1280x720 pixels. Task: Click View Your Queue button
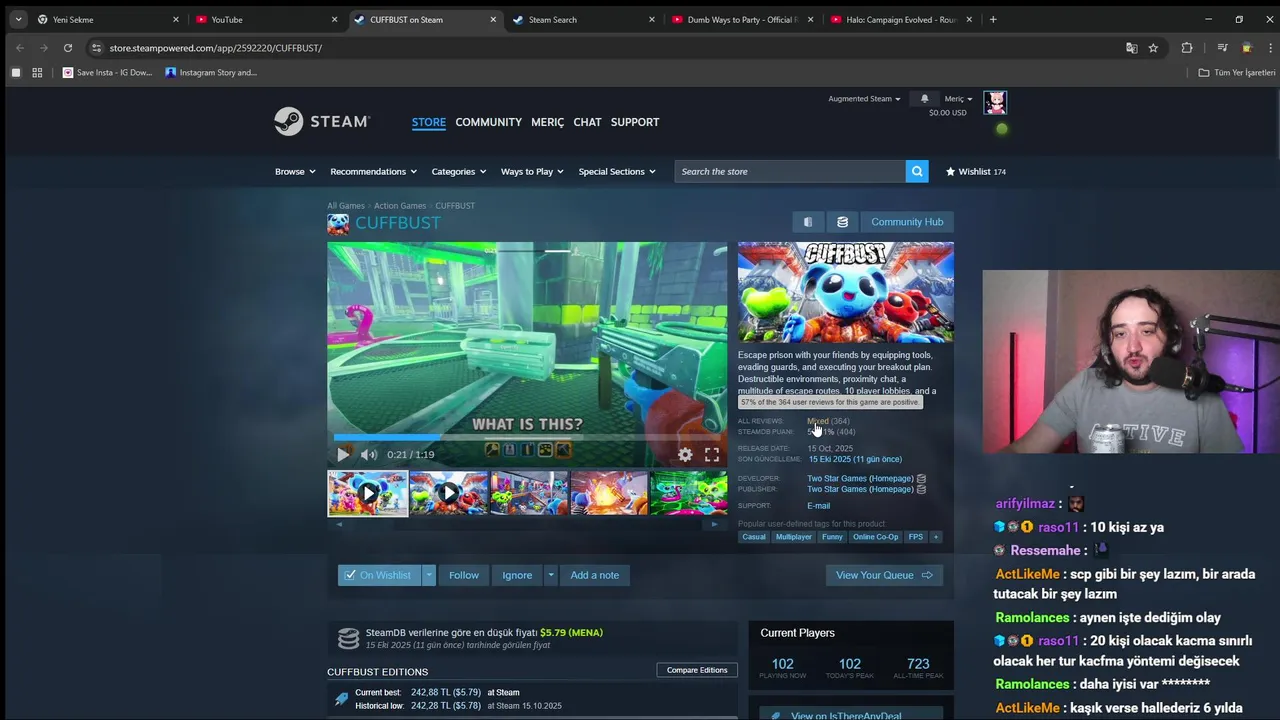pos(884,575)
